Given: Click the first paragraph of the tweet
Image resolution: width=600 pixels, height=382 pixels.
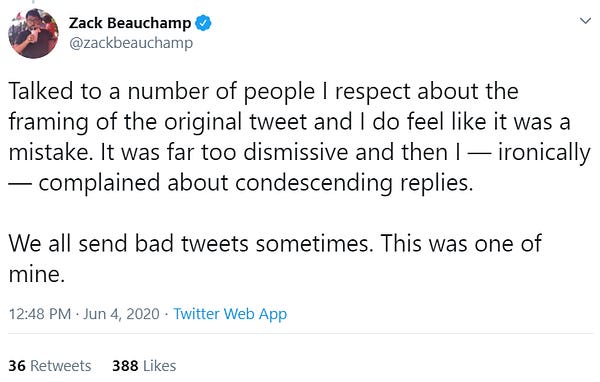Looking at the screenshot, I should (300, 137).
